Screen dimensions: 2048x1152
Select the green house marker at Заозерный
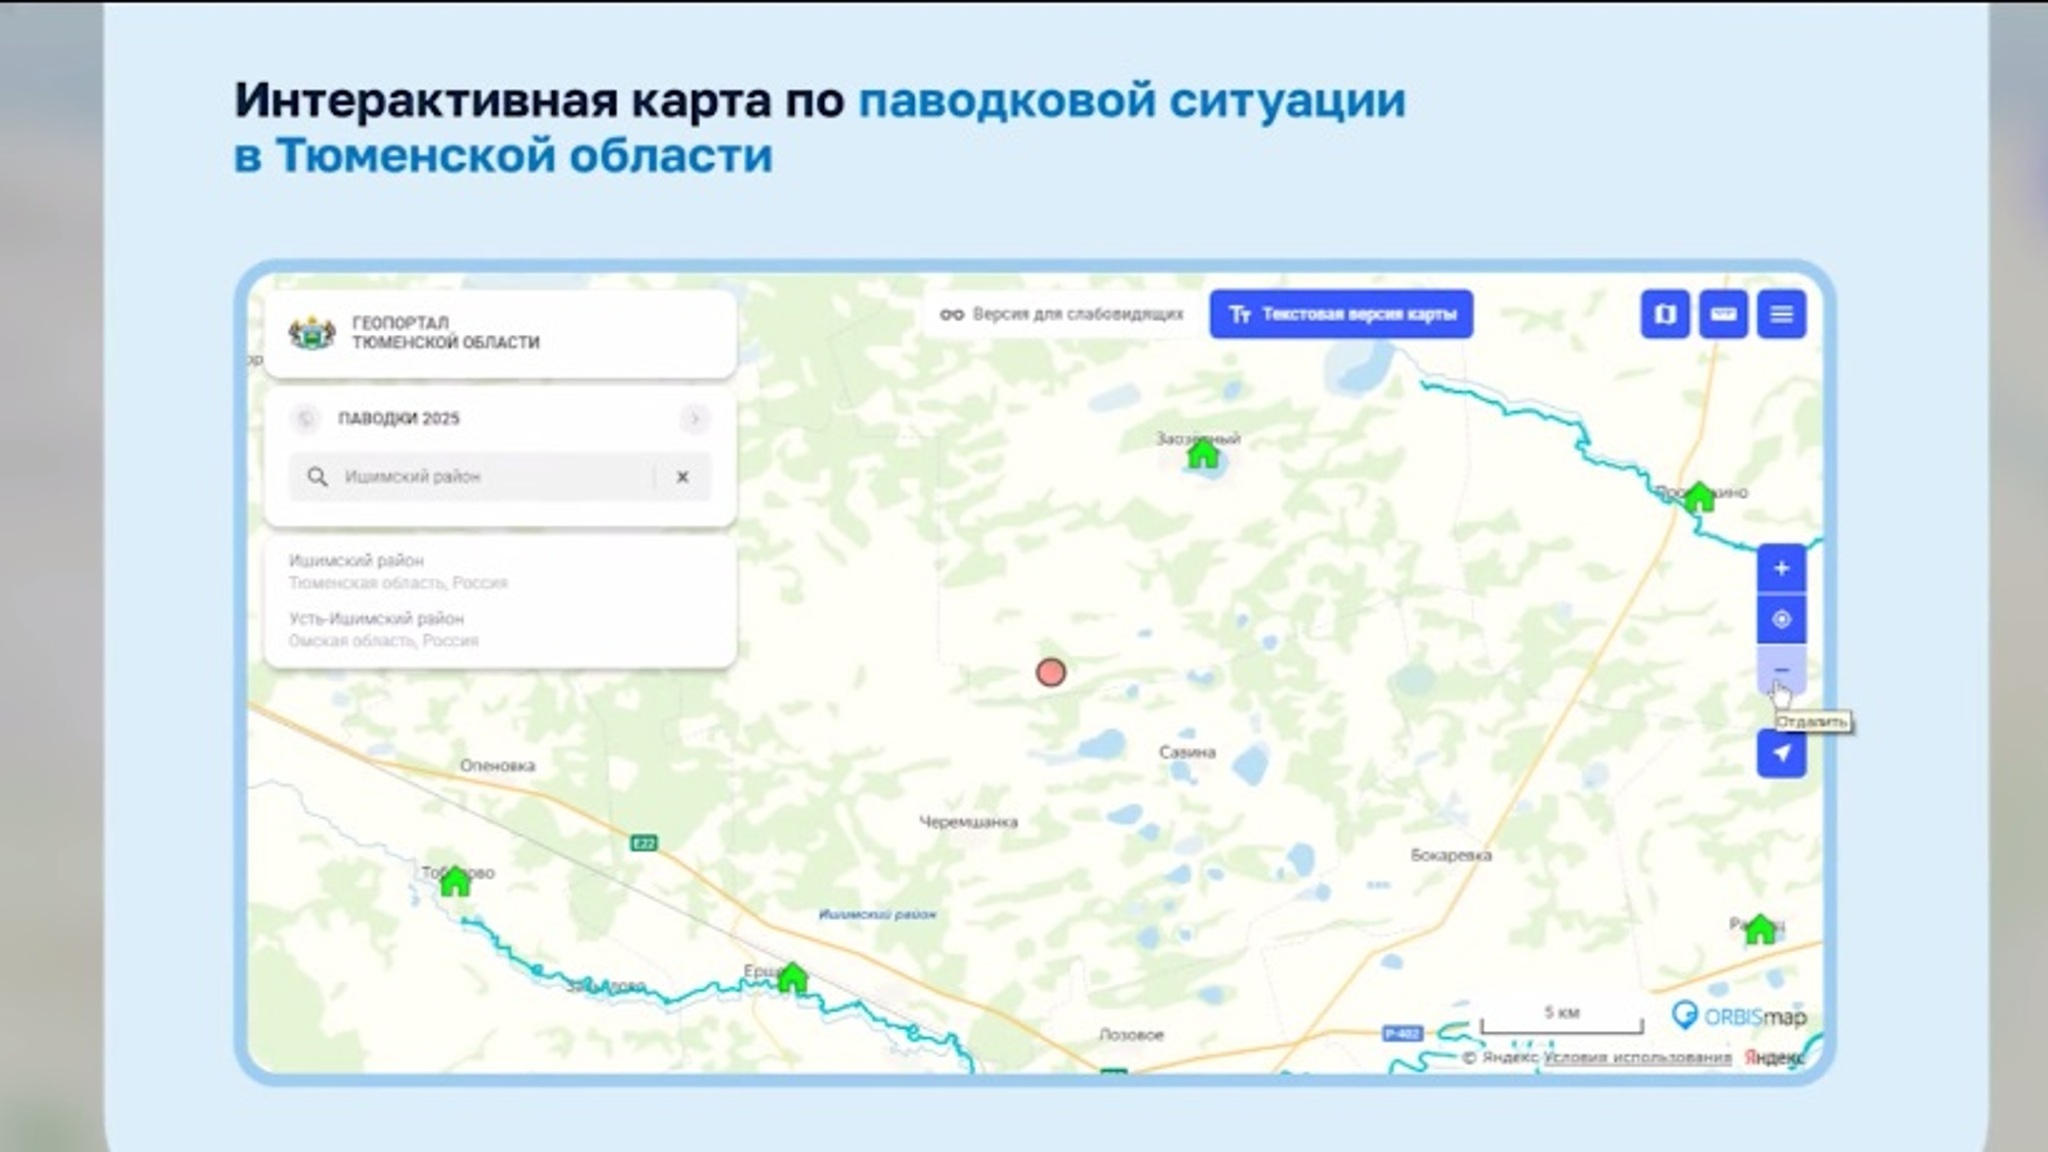pyautogui.click(x=1203, y=455)
